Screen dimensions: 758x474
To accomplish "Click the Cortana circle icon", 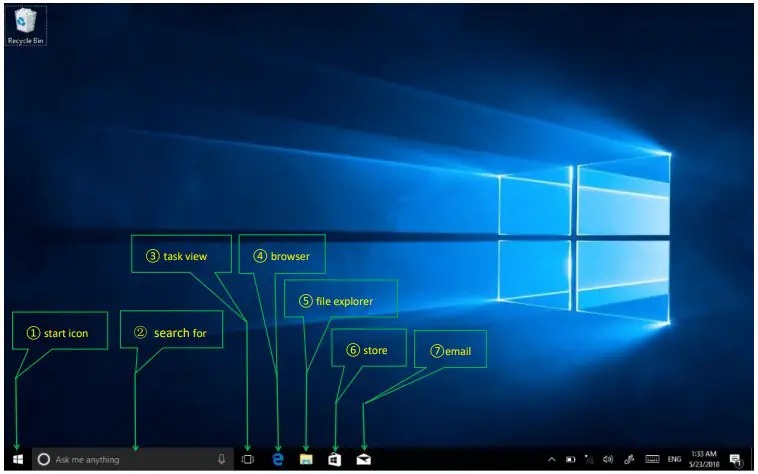I will [x=44, y=460].
